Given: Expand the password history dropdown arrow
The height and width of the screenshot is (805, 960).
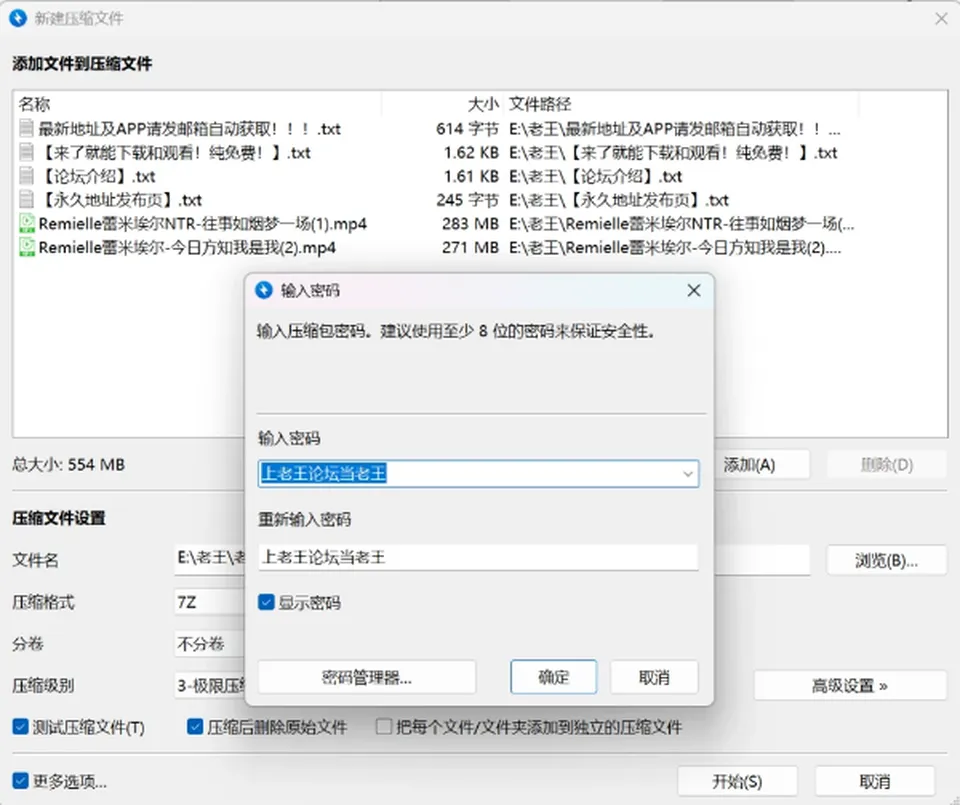Looking at the screenshot, I should [x=688, y=474].
